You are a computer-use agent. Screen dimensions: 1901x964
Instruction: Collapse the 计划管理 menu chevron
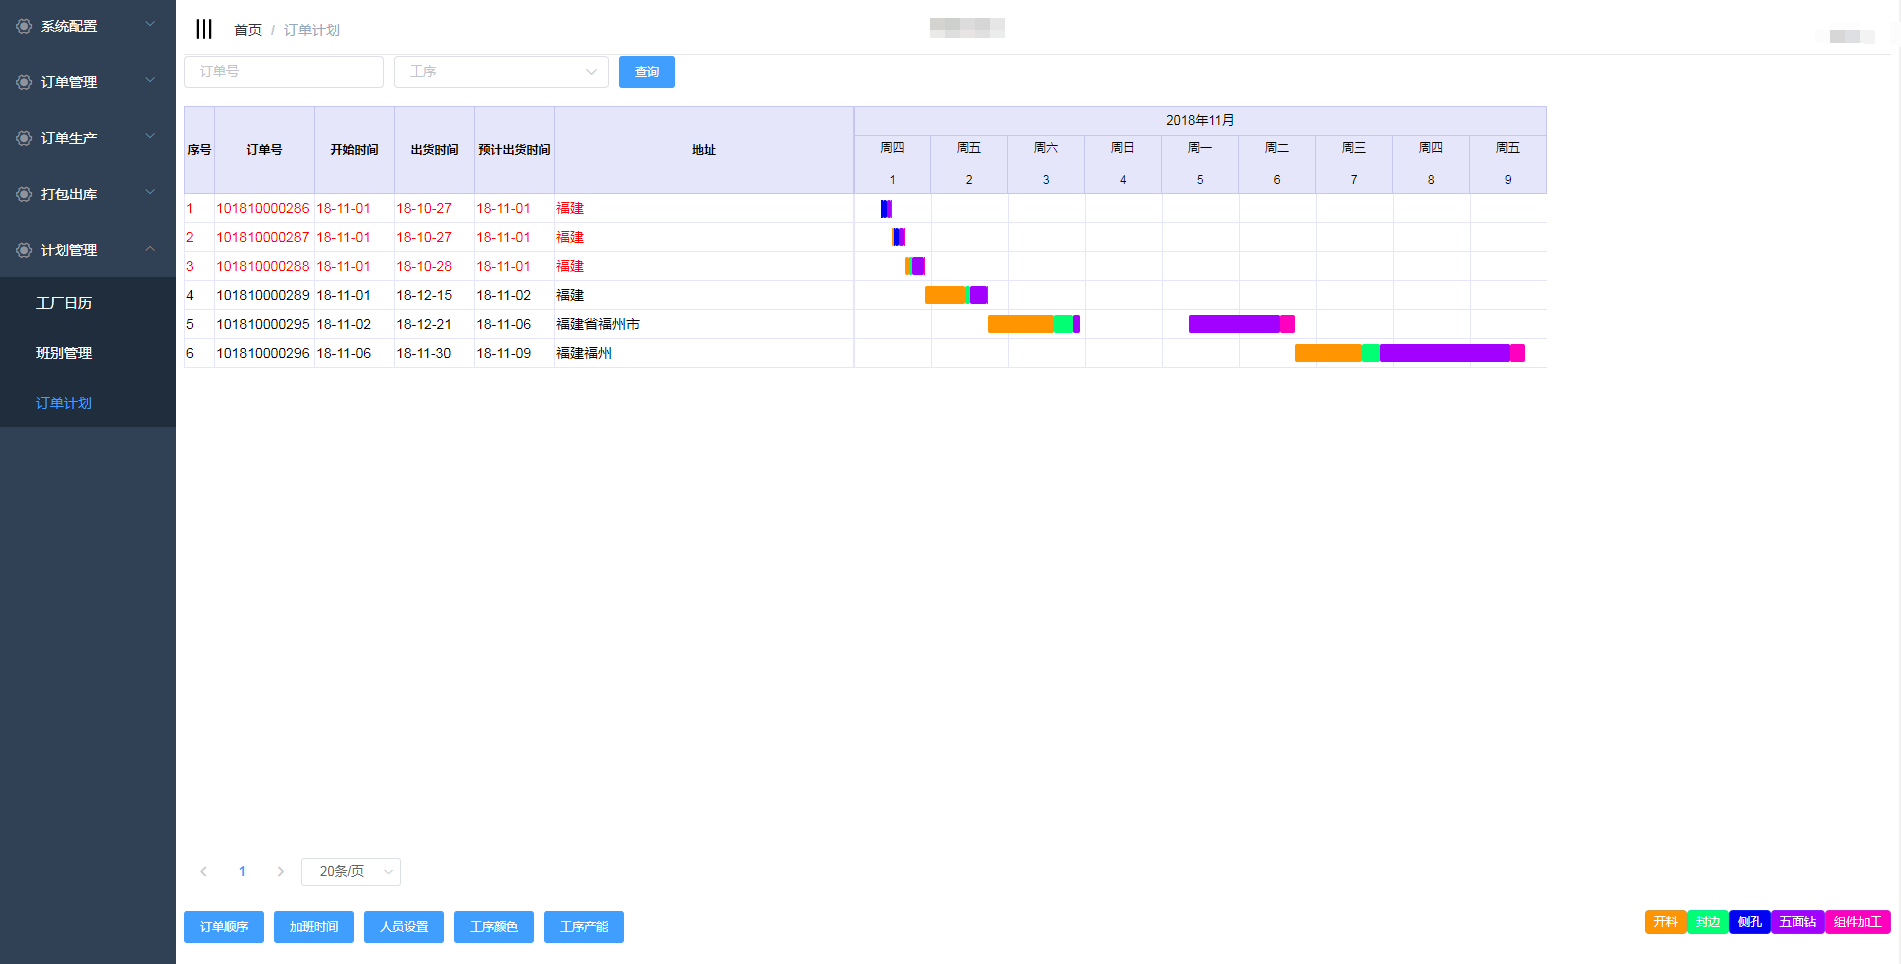click(x=150, y=249)
